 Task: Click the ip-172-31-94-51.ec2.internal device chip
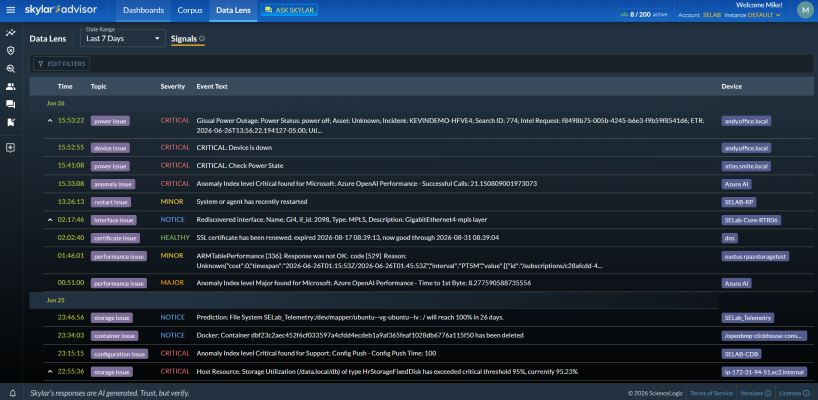[x=764, y=372]
